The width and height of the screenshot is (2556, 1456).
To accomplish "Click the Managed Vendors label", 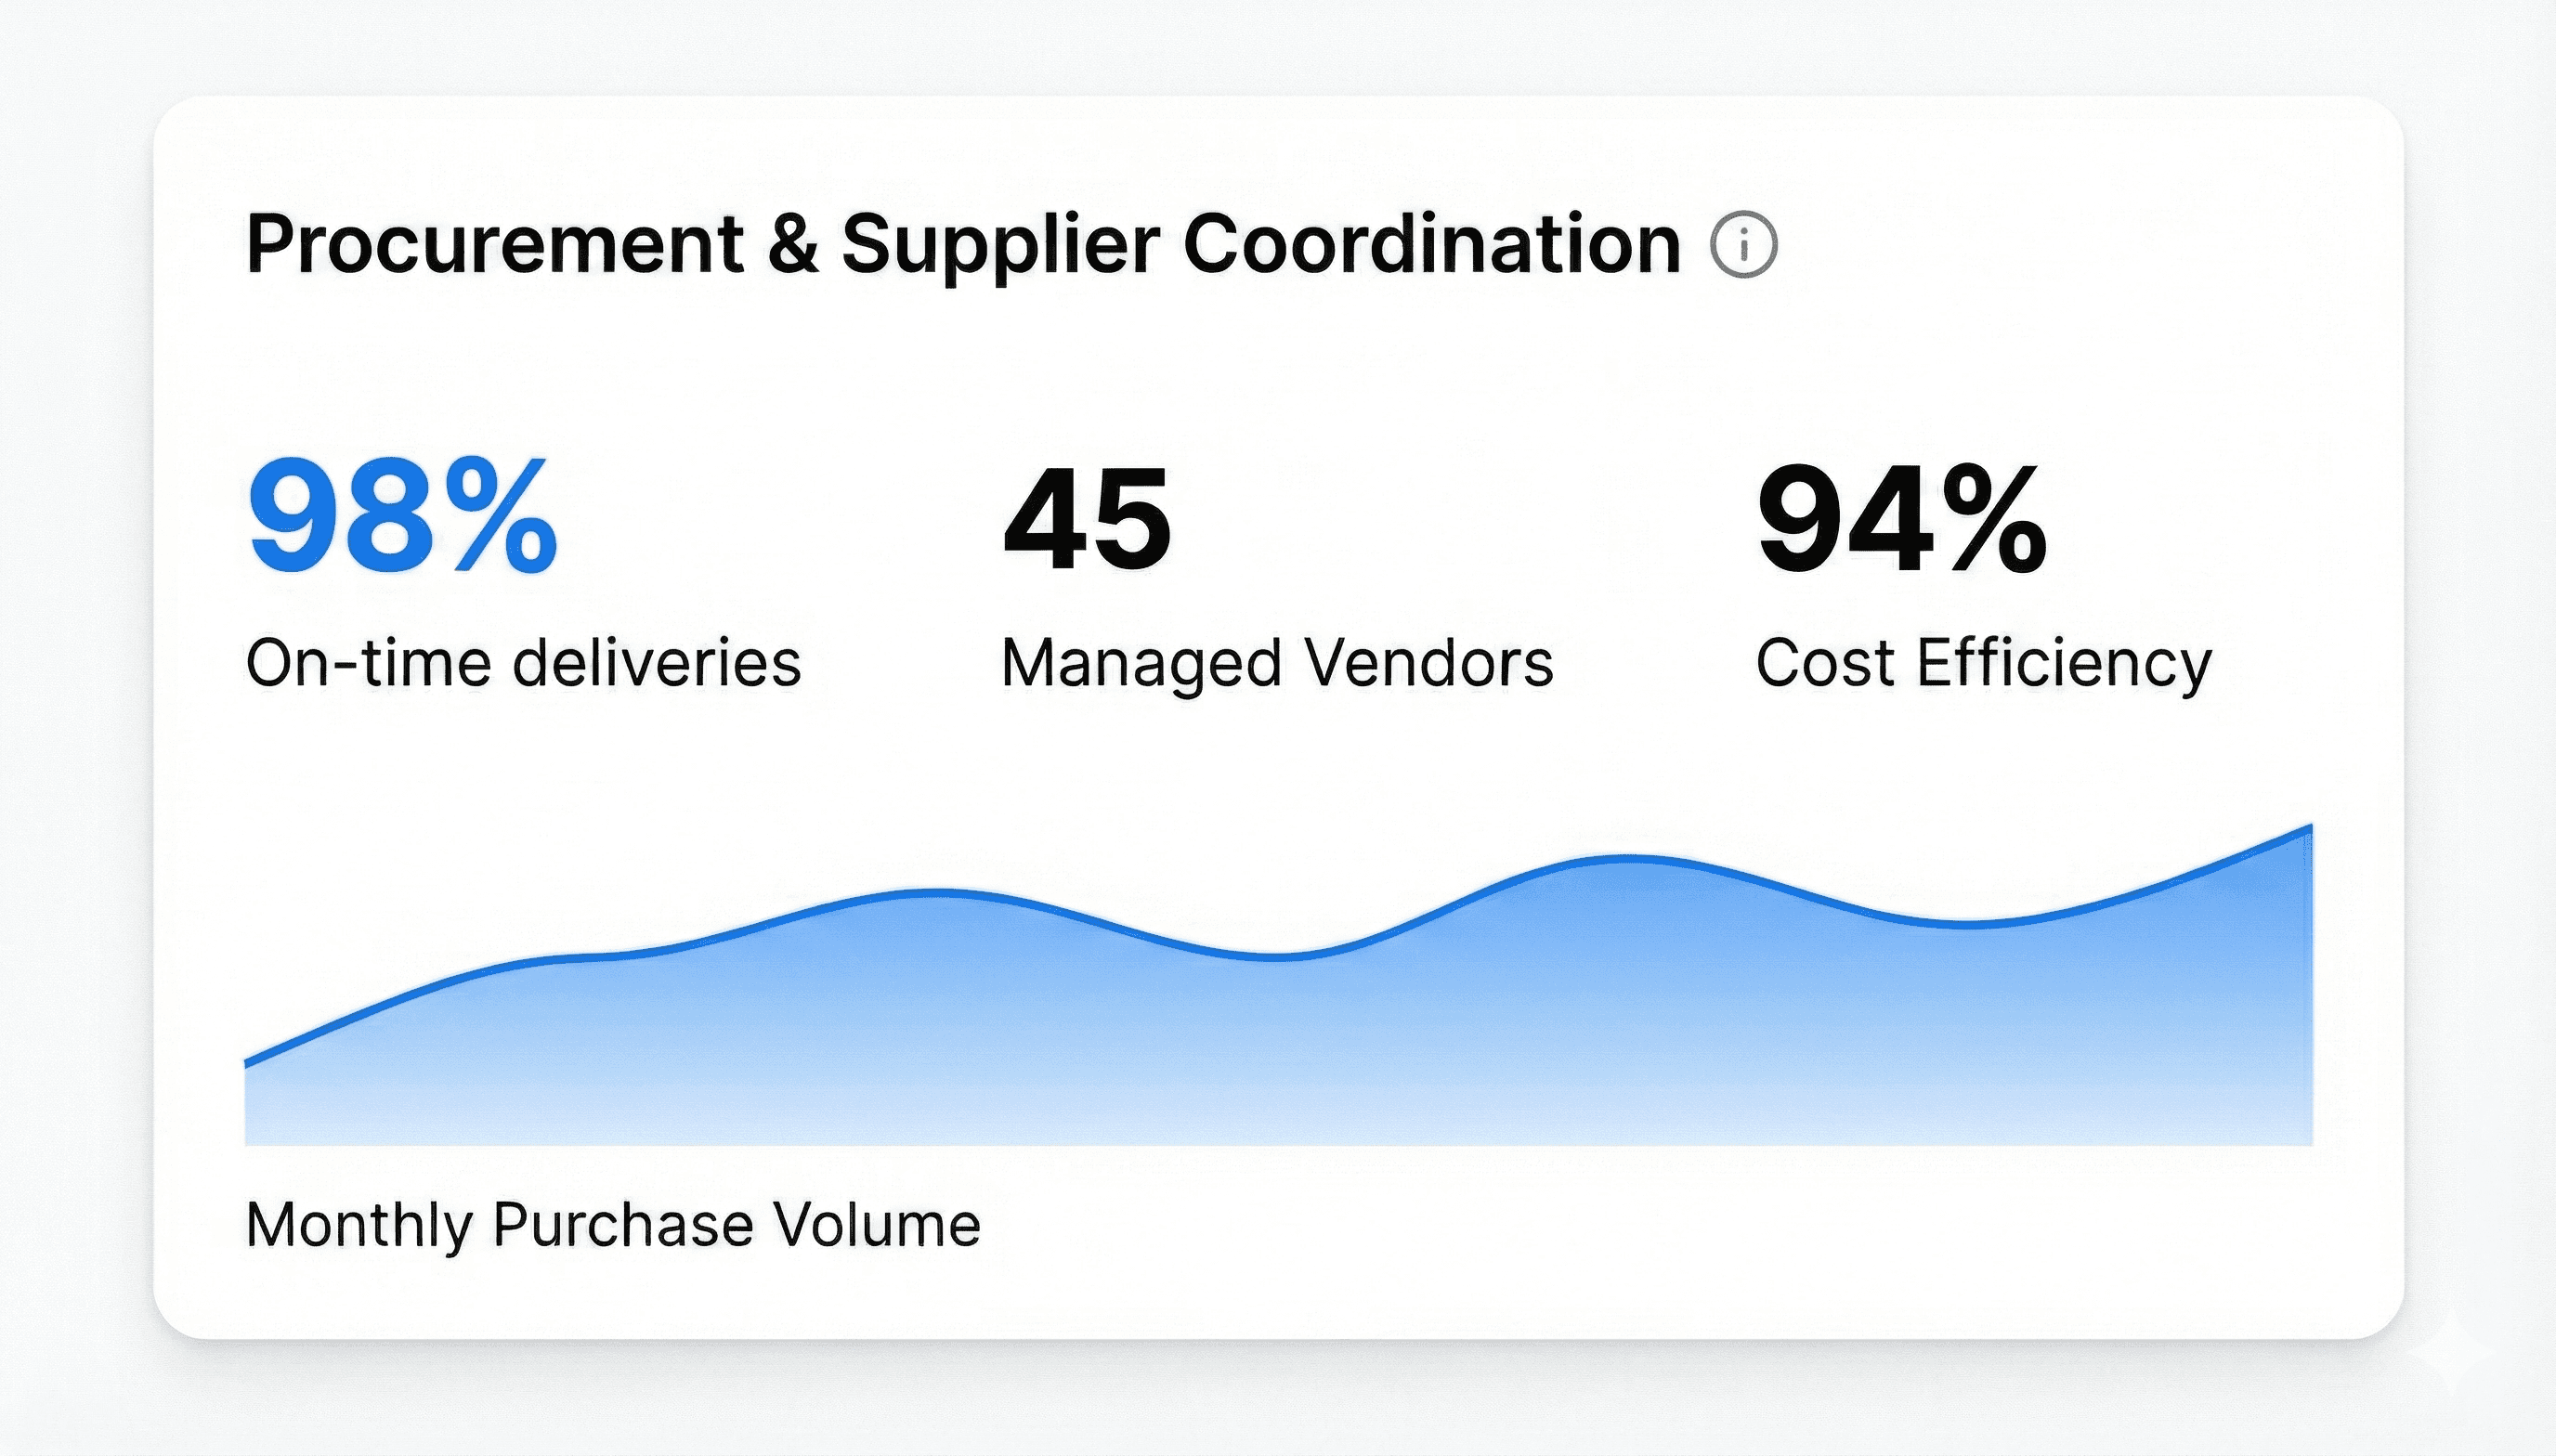I will tap(1277, 663).
